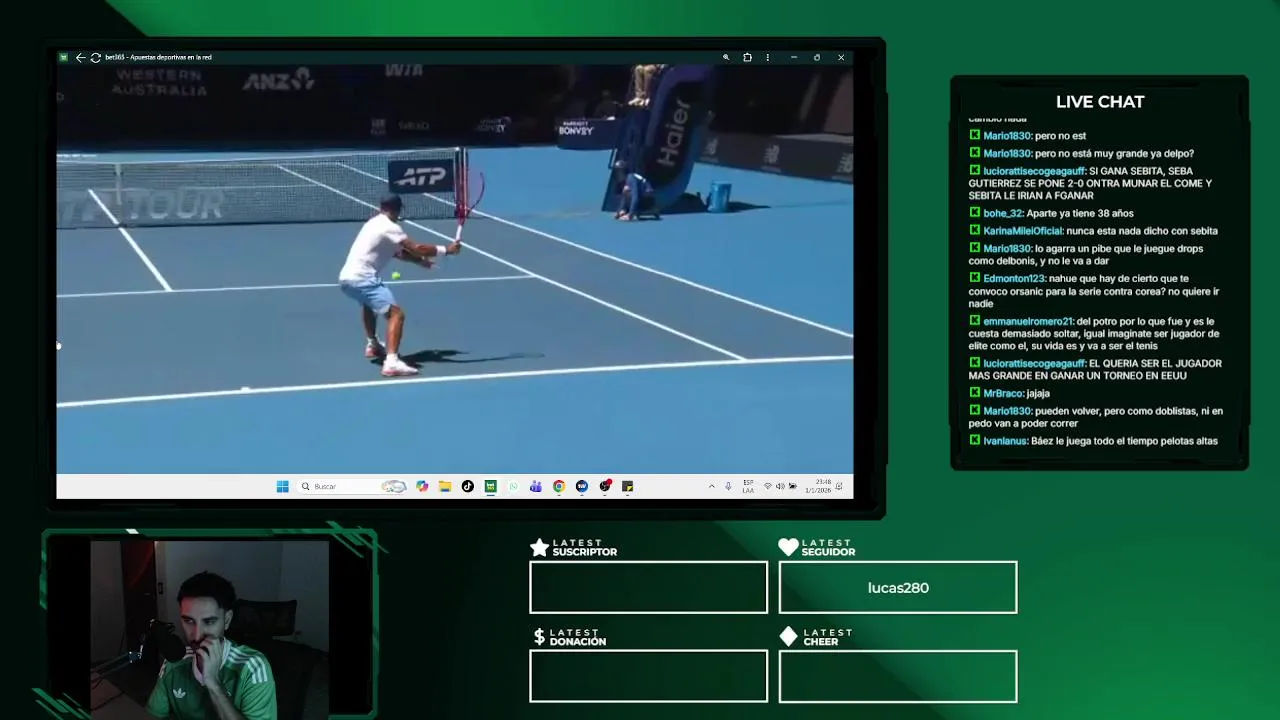Click username Edmonton123 in chat
Viewport: 1280px width, 720px height.
point(1013,279)
